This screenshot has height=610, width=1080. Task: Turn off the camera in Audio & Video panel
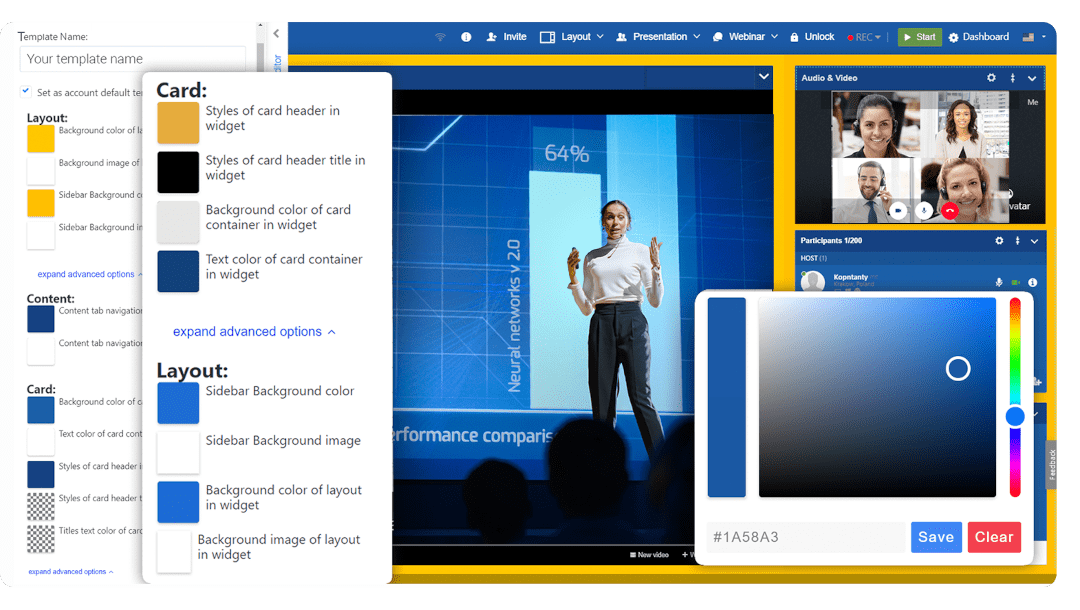click(898, 211)
